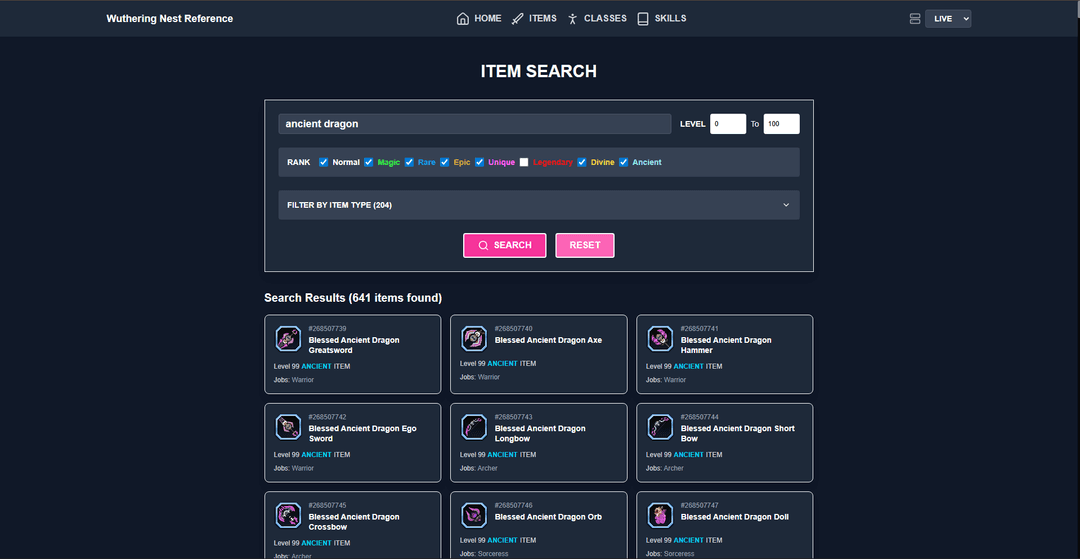Click Wuthering Nest Reference site title
Image resolution: width=1080 pixels, height=559 pixels.
coord(169,19)
